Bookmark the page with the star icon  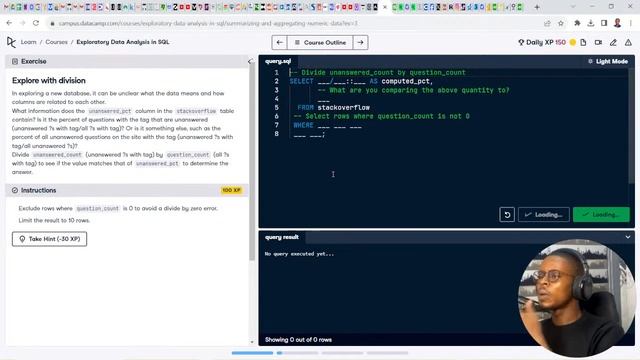[x=561, y=23]
